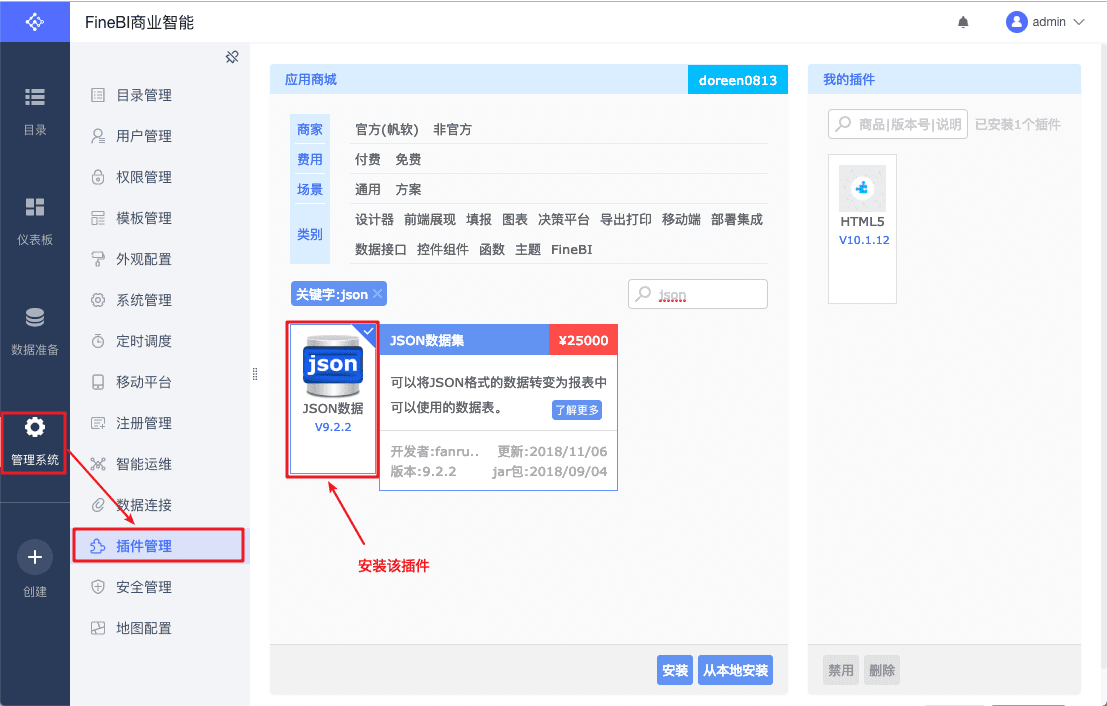The image size is (1107, 706).
Task: Open the 仪表板 dashboard section
Action: click(x=35, y=221)
